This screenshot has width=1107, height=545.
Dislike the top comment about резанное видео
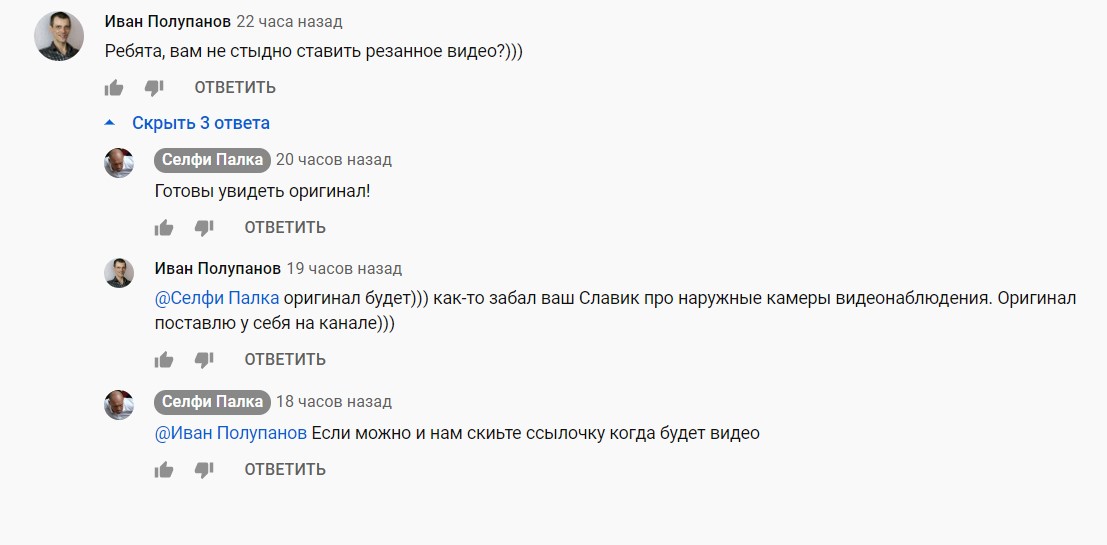point(154,88)
